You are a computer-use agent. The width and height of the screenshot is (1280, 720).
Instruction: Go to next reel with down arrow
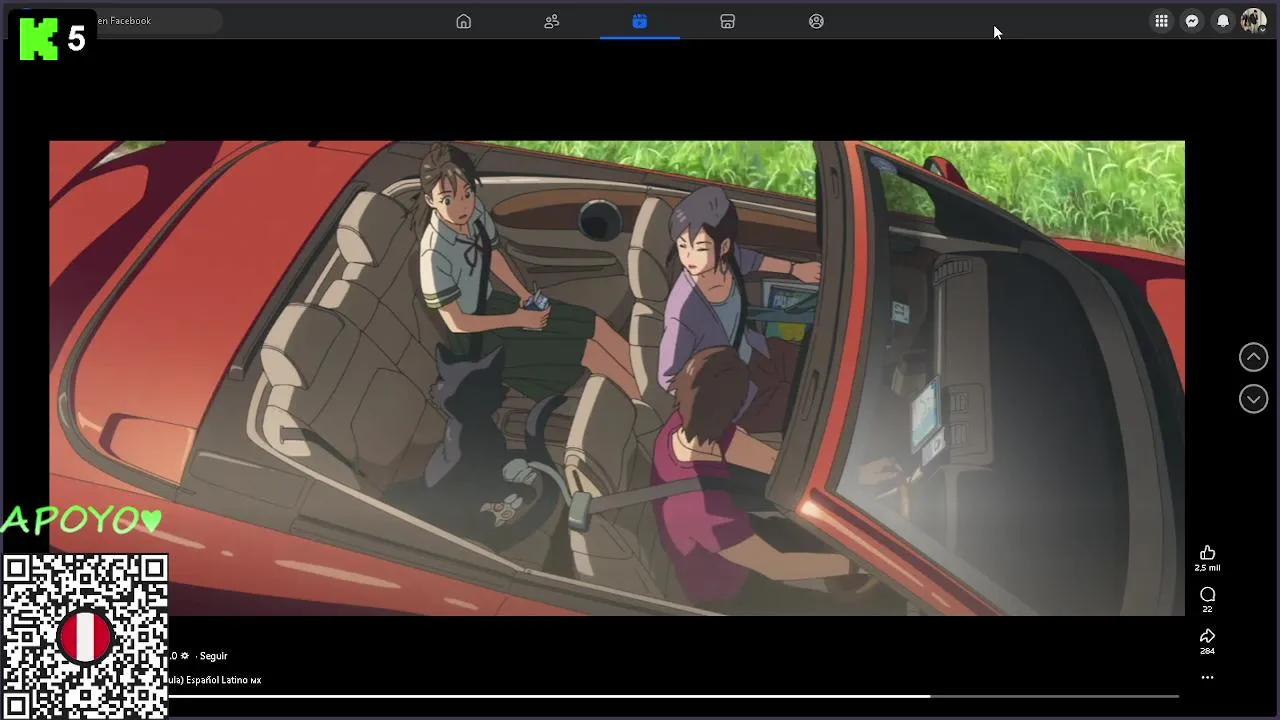tap(1253, 399)
